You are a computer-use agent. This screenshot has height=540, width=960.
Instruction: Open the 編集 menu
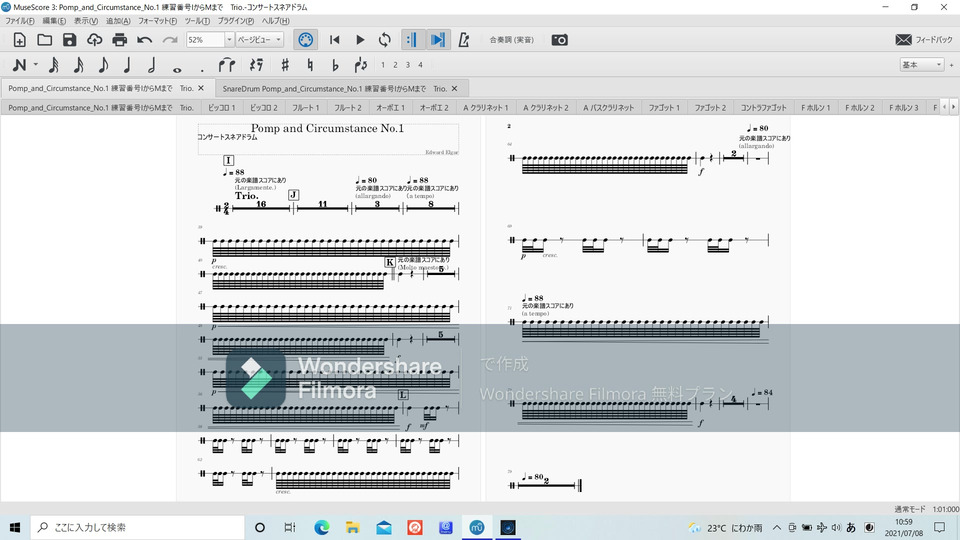coord(54,21)
